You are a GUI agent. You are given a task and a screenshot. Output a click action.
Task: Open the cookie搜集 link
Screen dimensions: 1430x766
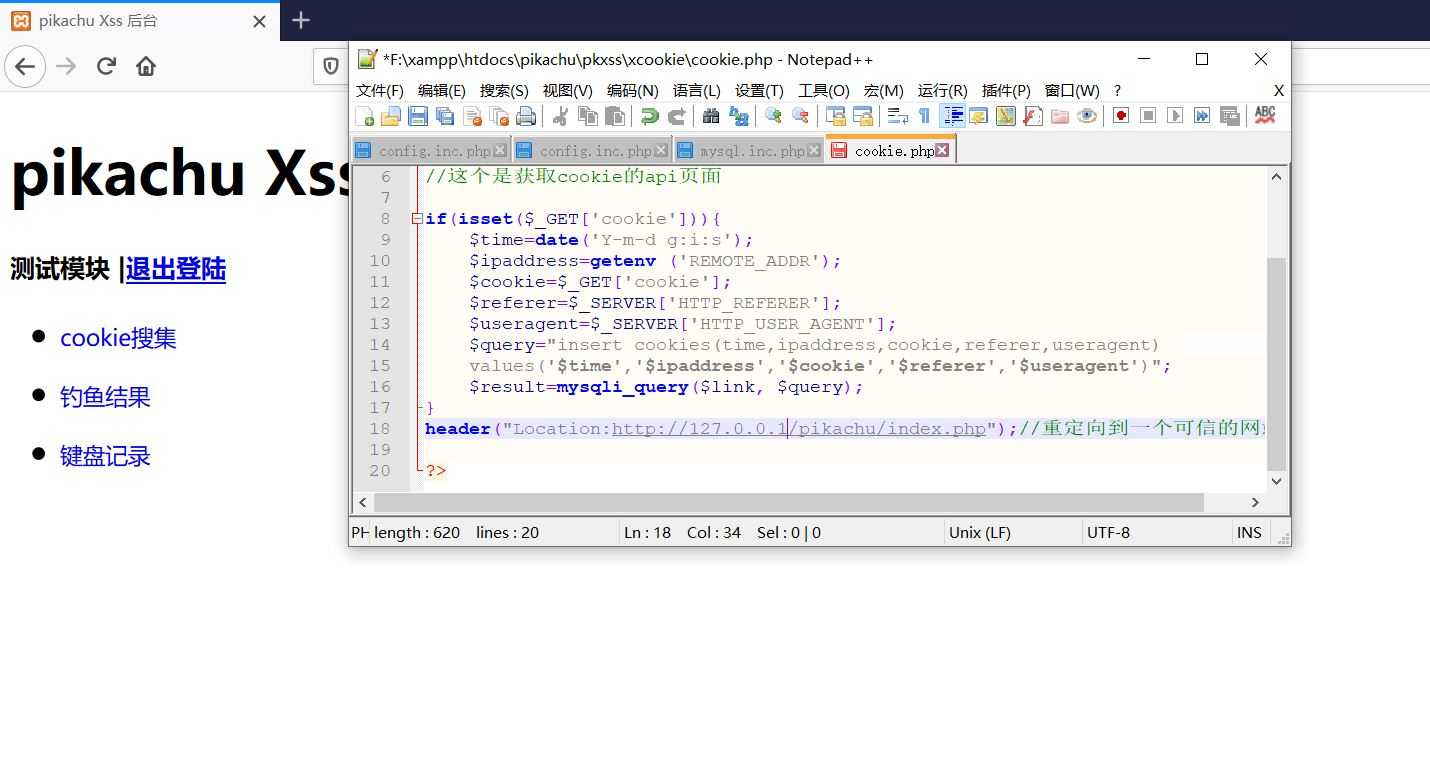118,338
